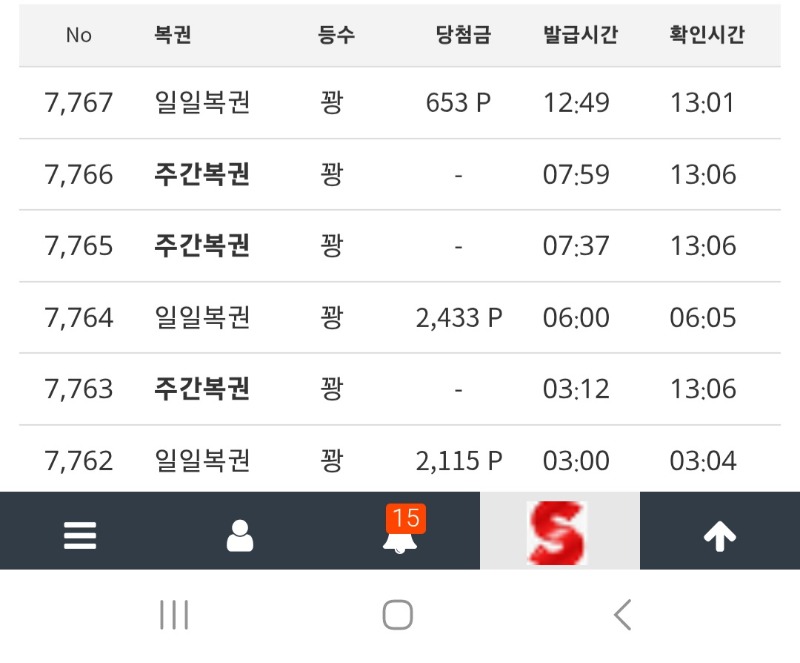Open the user profile icon
The width and height of the screenshot is (800, 663).
tap(240, 536)
